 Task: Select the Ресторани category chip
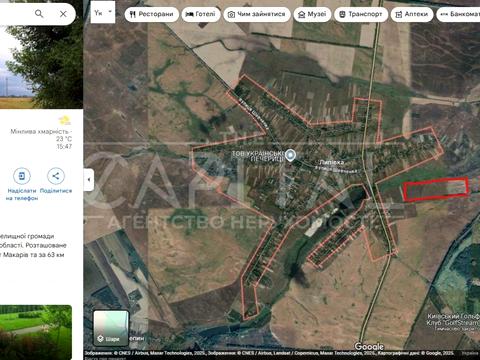point(152,14)
